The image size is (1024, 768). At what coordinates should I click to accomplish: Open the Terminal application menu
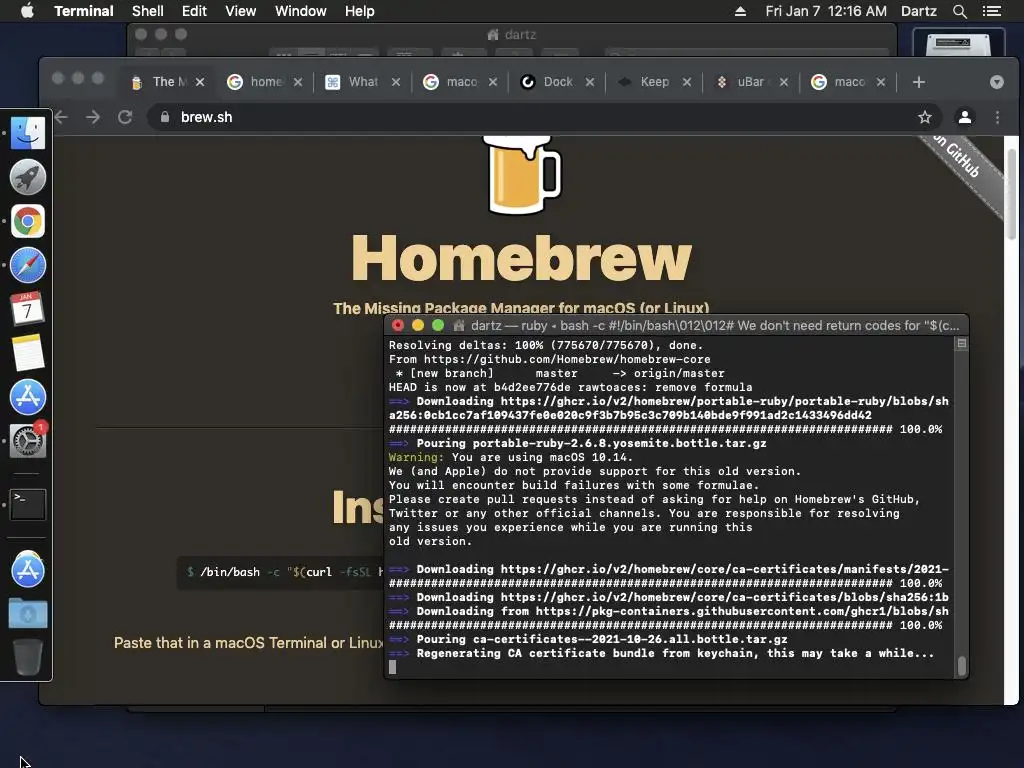[84, 11]
